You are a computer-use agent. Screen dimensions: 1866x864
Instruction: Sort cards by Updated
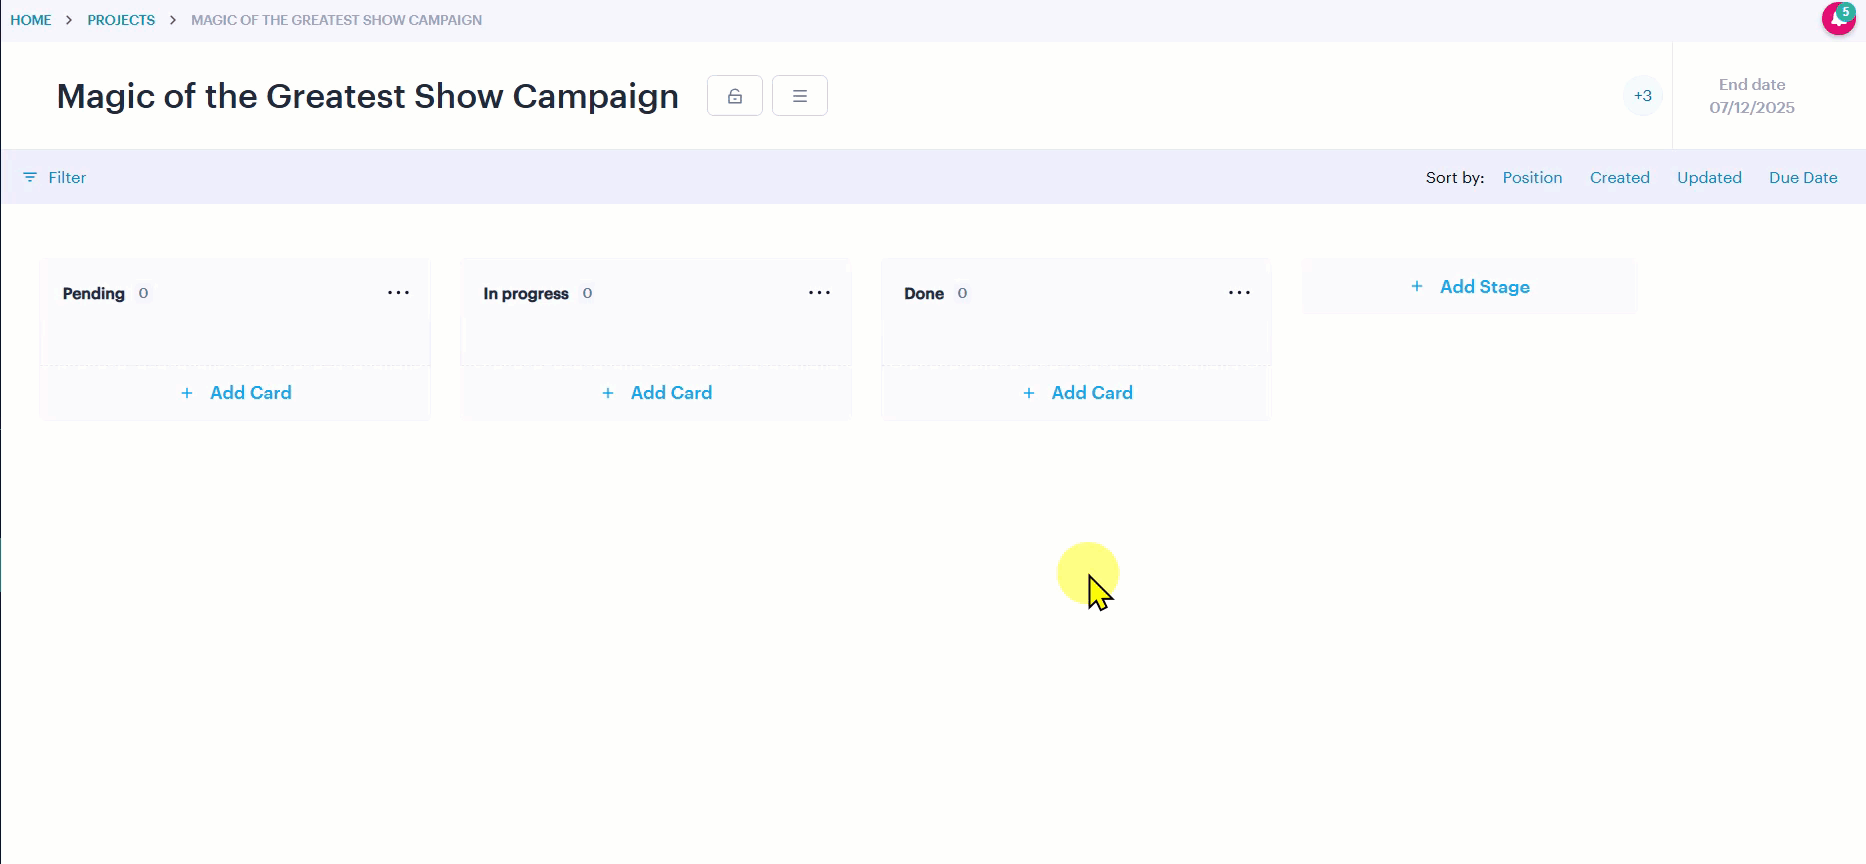[x=1709, y=177]
